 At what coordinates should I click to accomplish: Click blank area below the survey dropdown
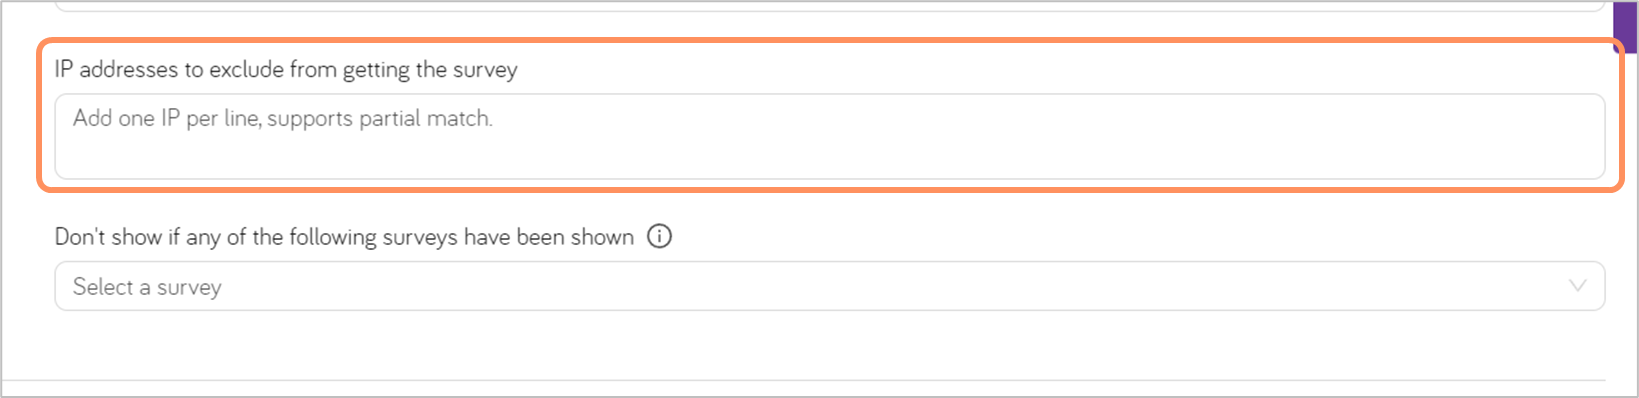tap(829, 344)
